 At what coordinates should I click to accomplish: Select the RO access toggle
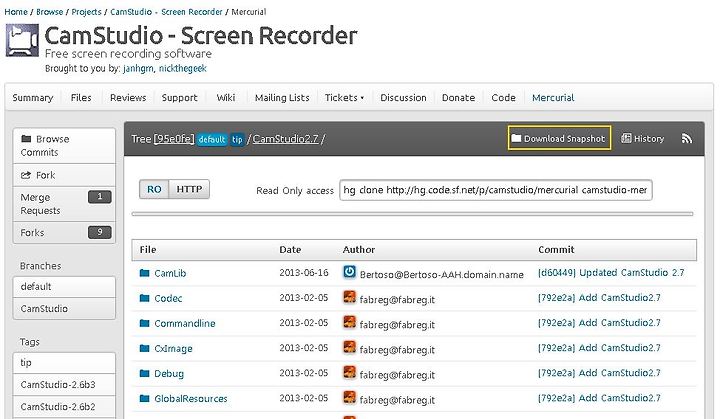154,189
